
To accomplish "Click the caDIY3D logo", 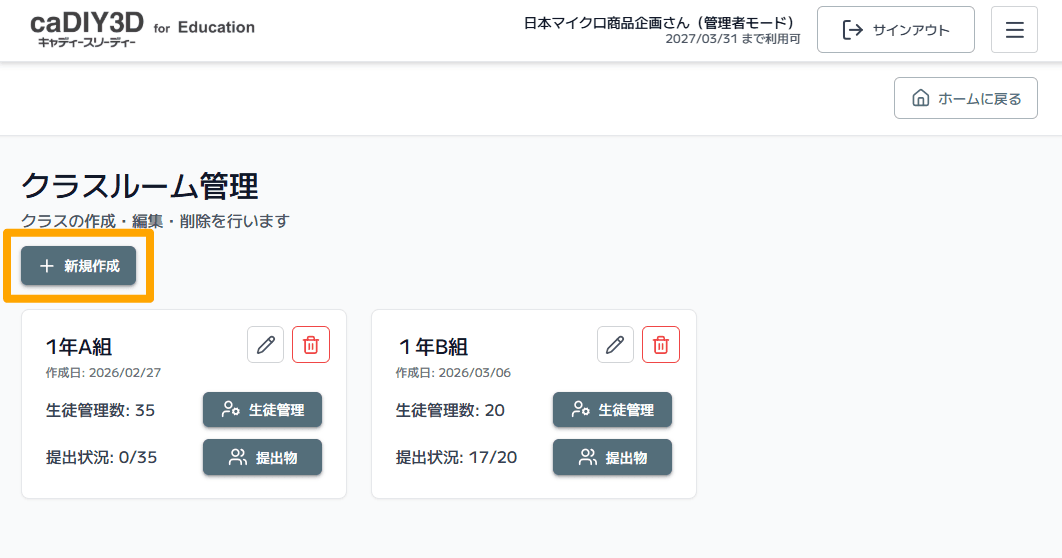I will [88, 28].
